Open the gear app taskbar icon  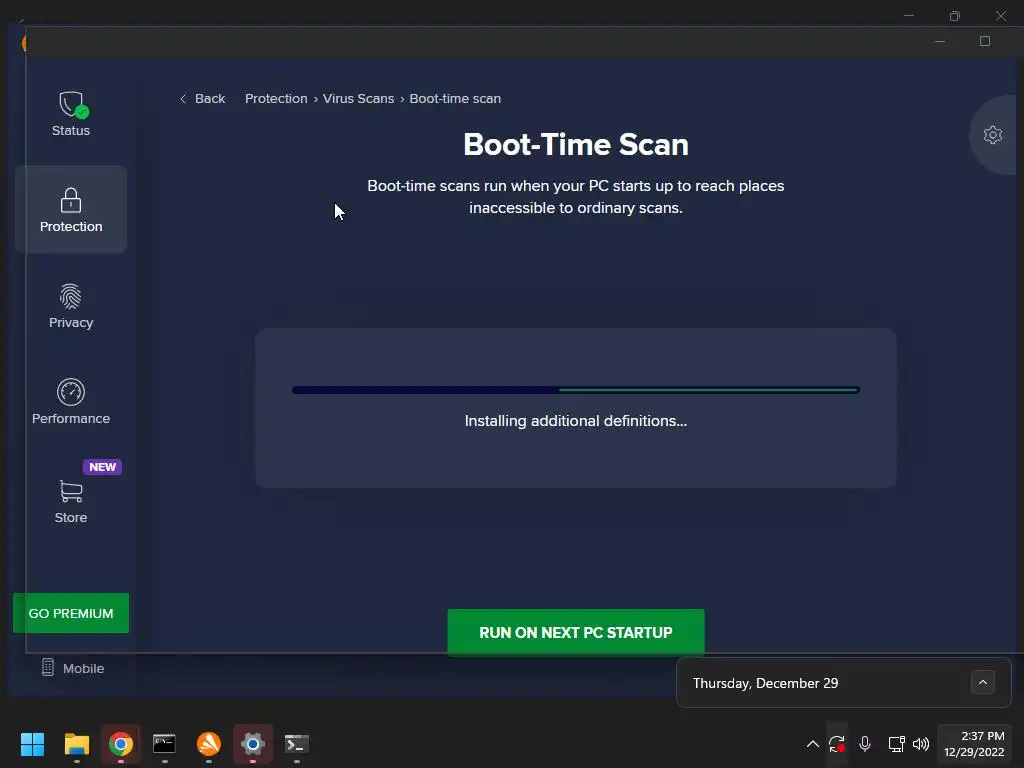253,744
